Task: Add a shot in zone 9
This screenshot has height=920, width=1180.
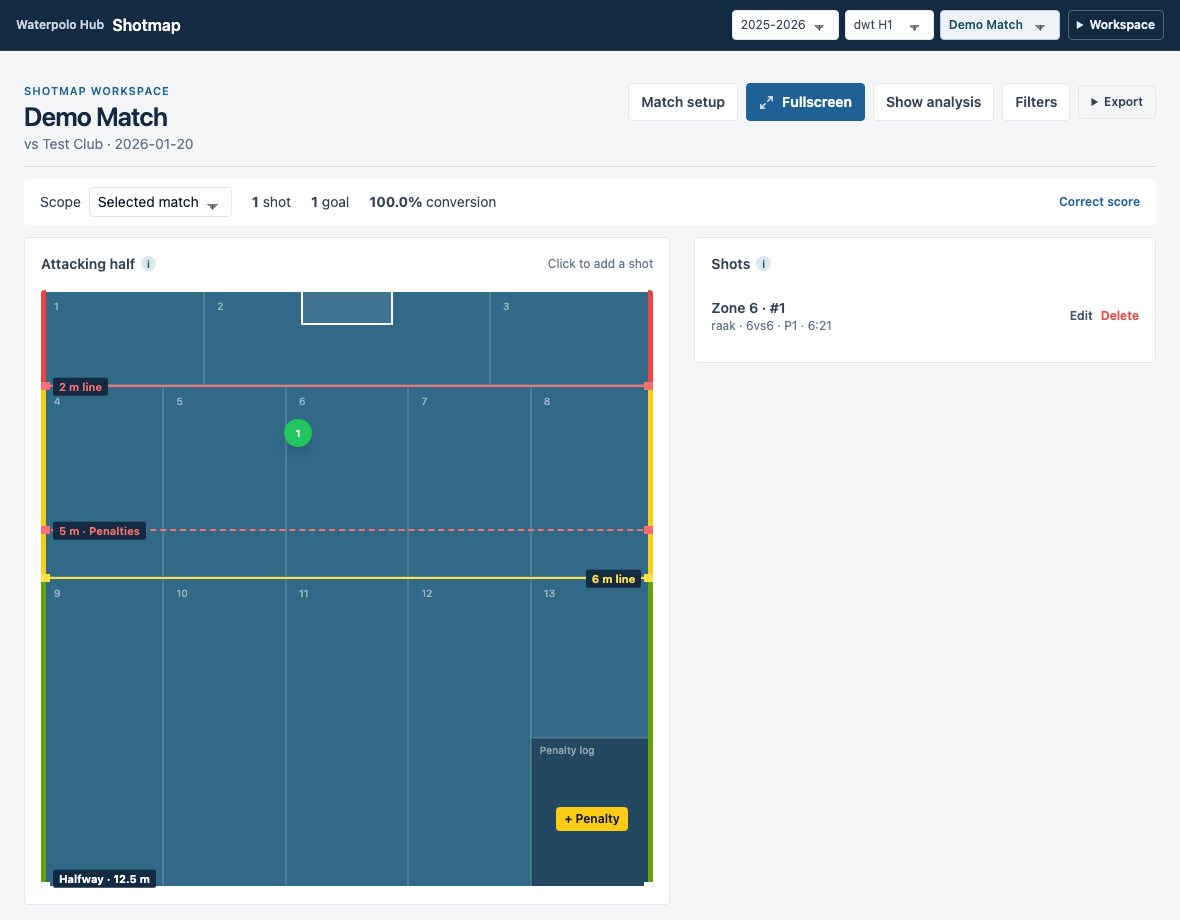Action: click(105, 732)
